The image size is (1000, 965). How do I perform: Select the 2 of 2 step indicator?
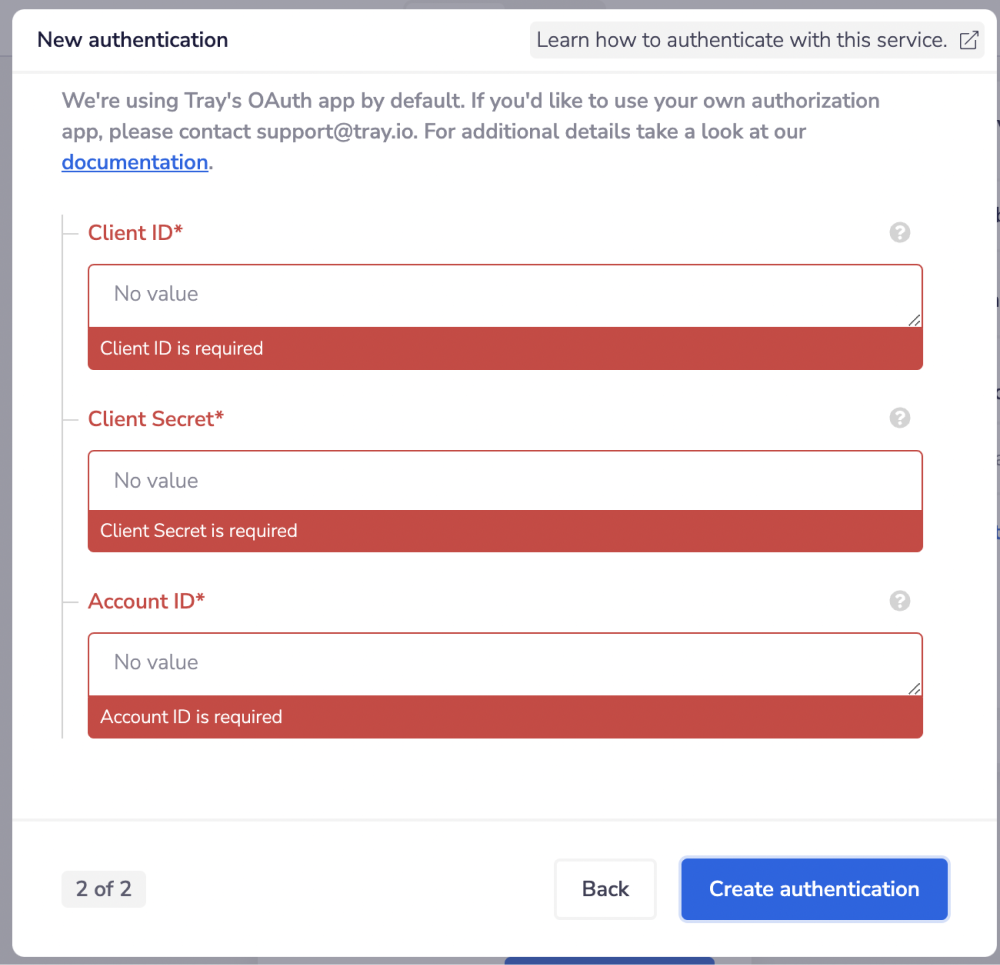(x=103, y=889)
